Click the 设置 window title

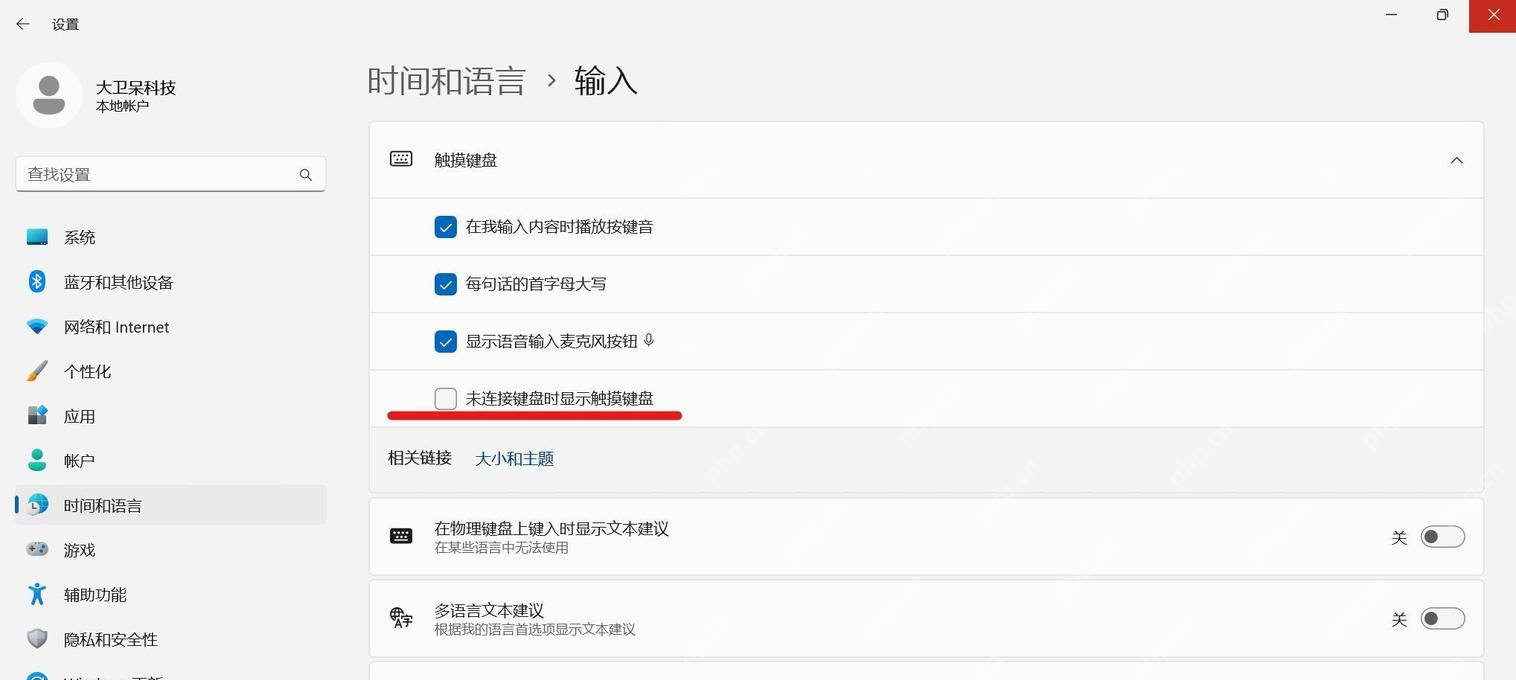pos(65,24)
